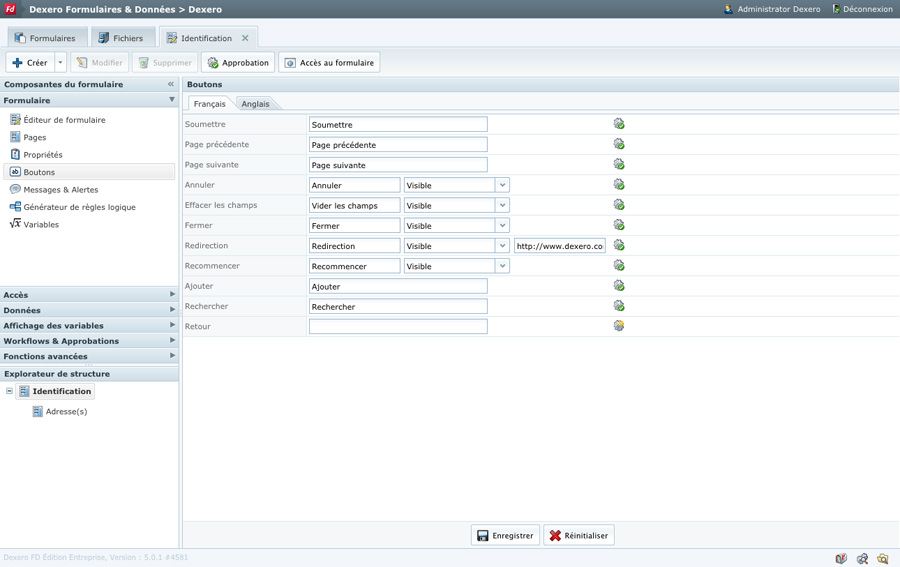Collapse the Composantes du formulaire panel
Viewport: 900px width, 567px height.
[170, 84]
